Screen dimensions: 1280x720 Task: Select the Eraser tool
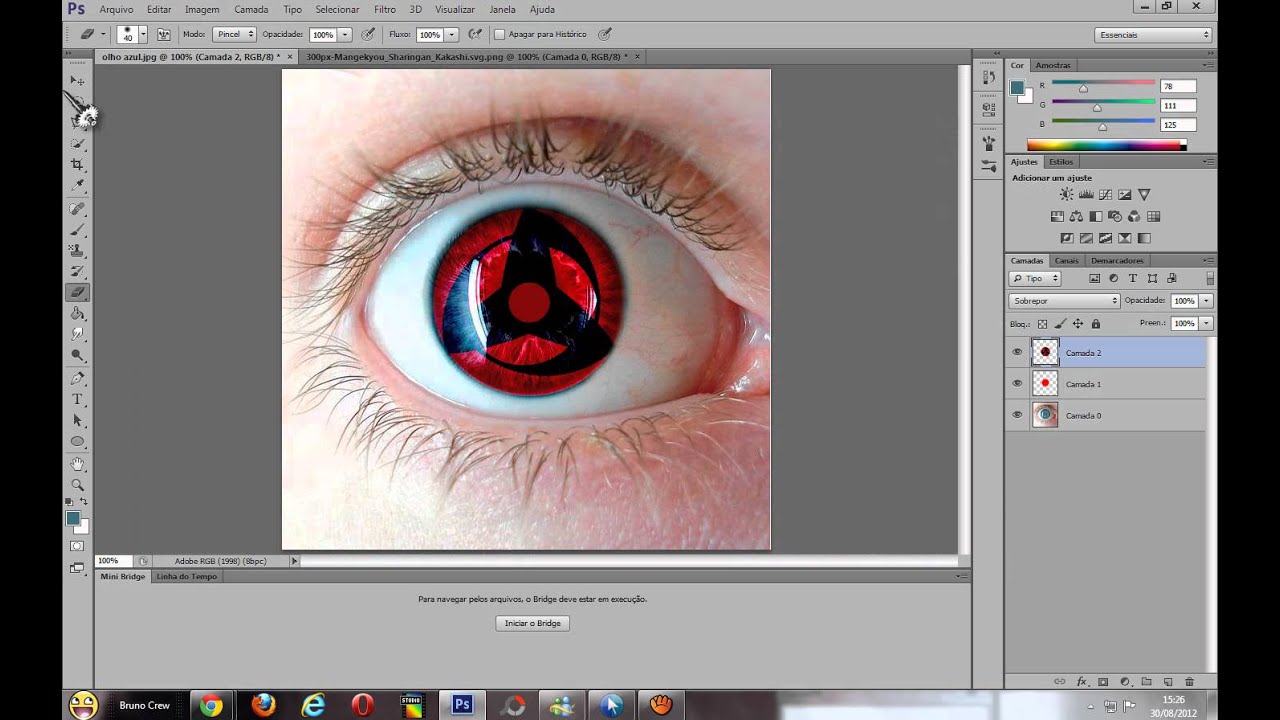coord(77,292)
